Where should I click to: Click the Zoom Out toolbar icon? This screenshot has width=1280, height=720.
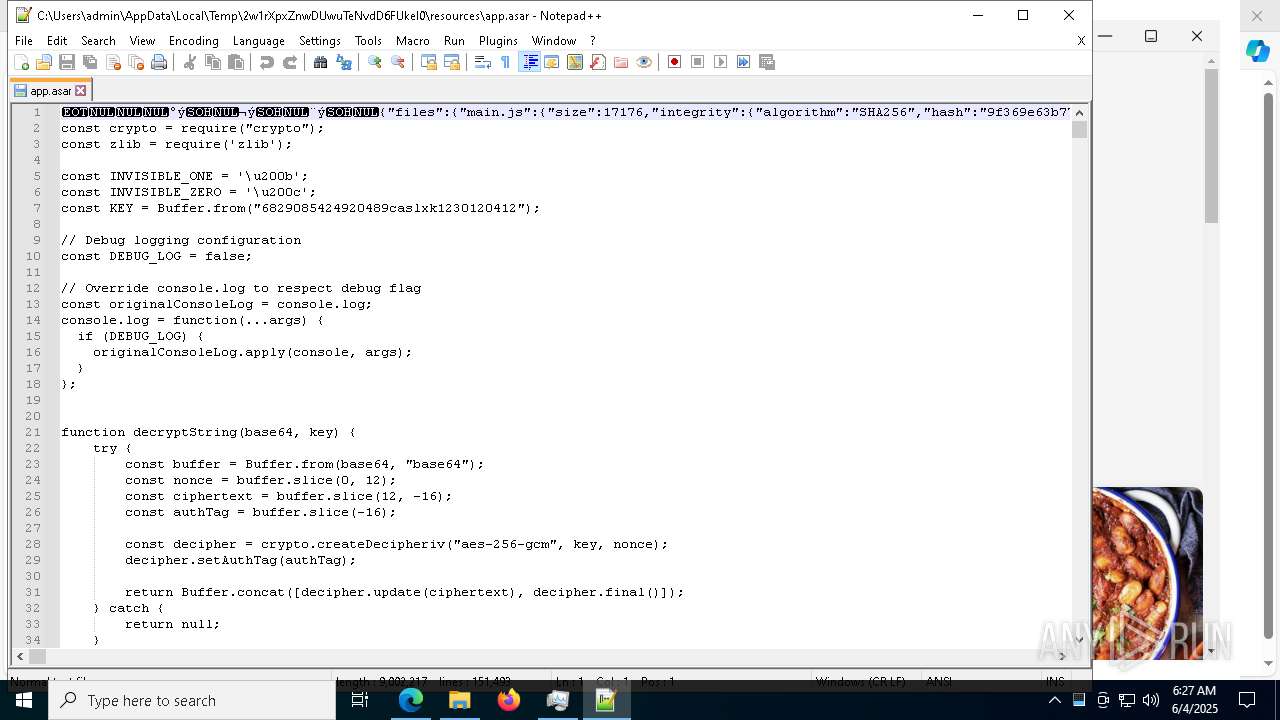(x=397, y=62)
